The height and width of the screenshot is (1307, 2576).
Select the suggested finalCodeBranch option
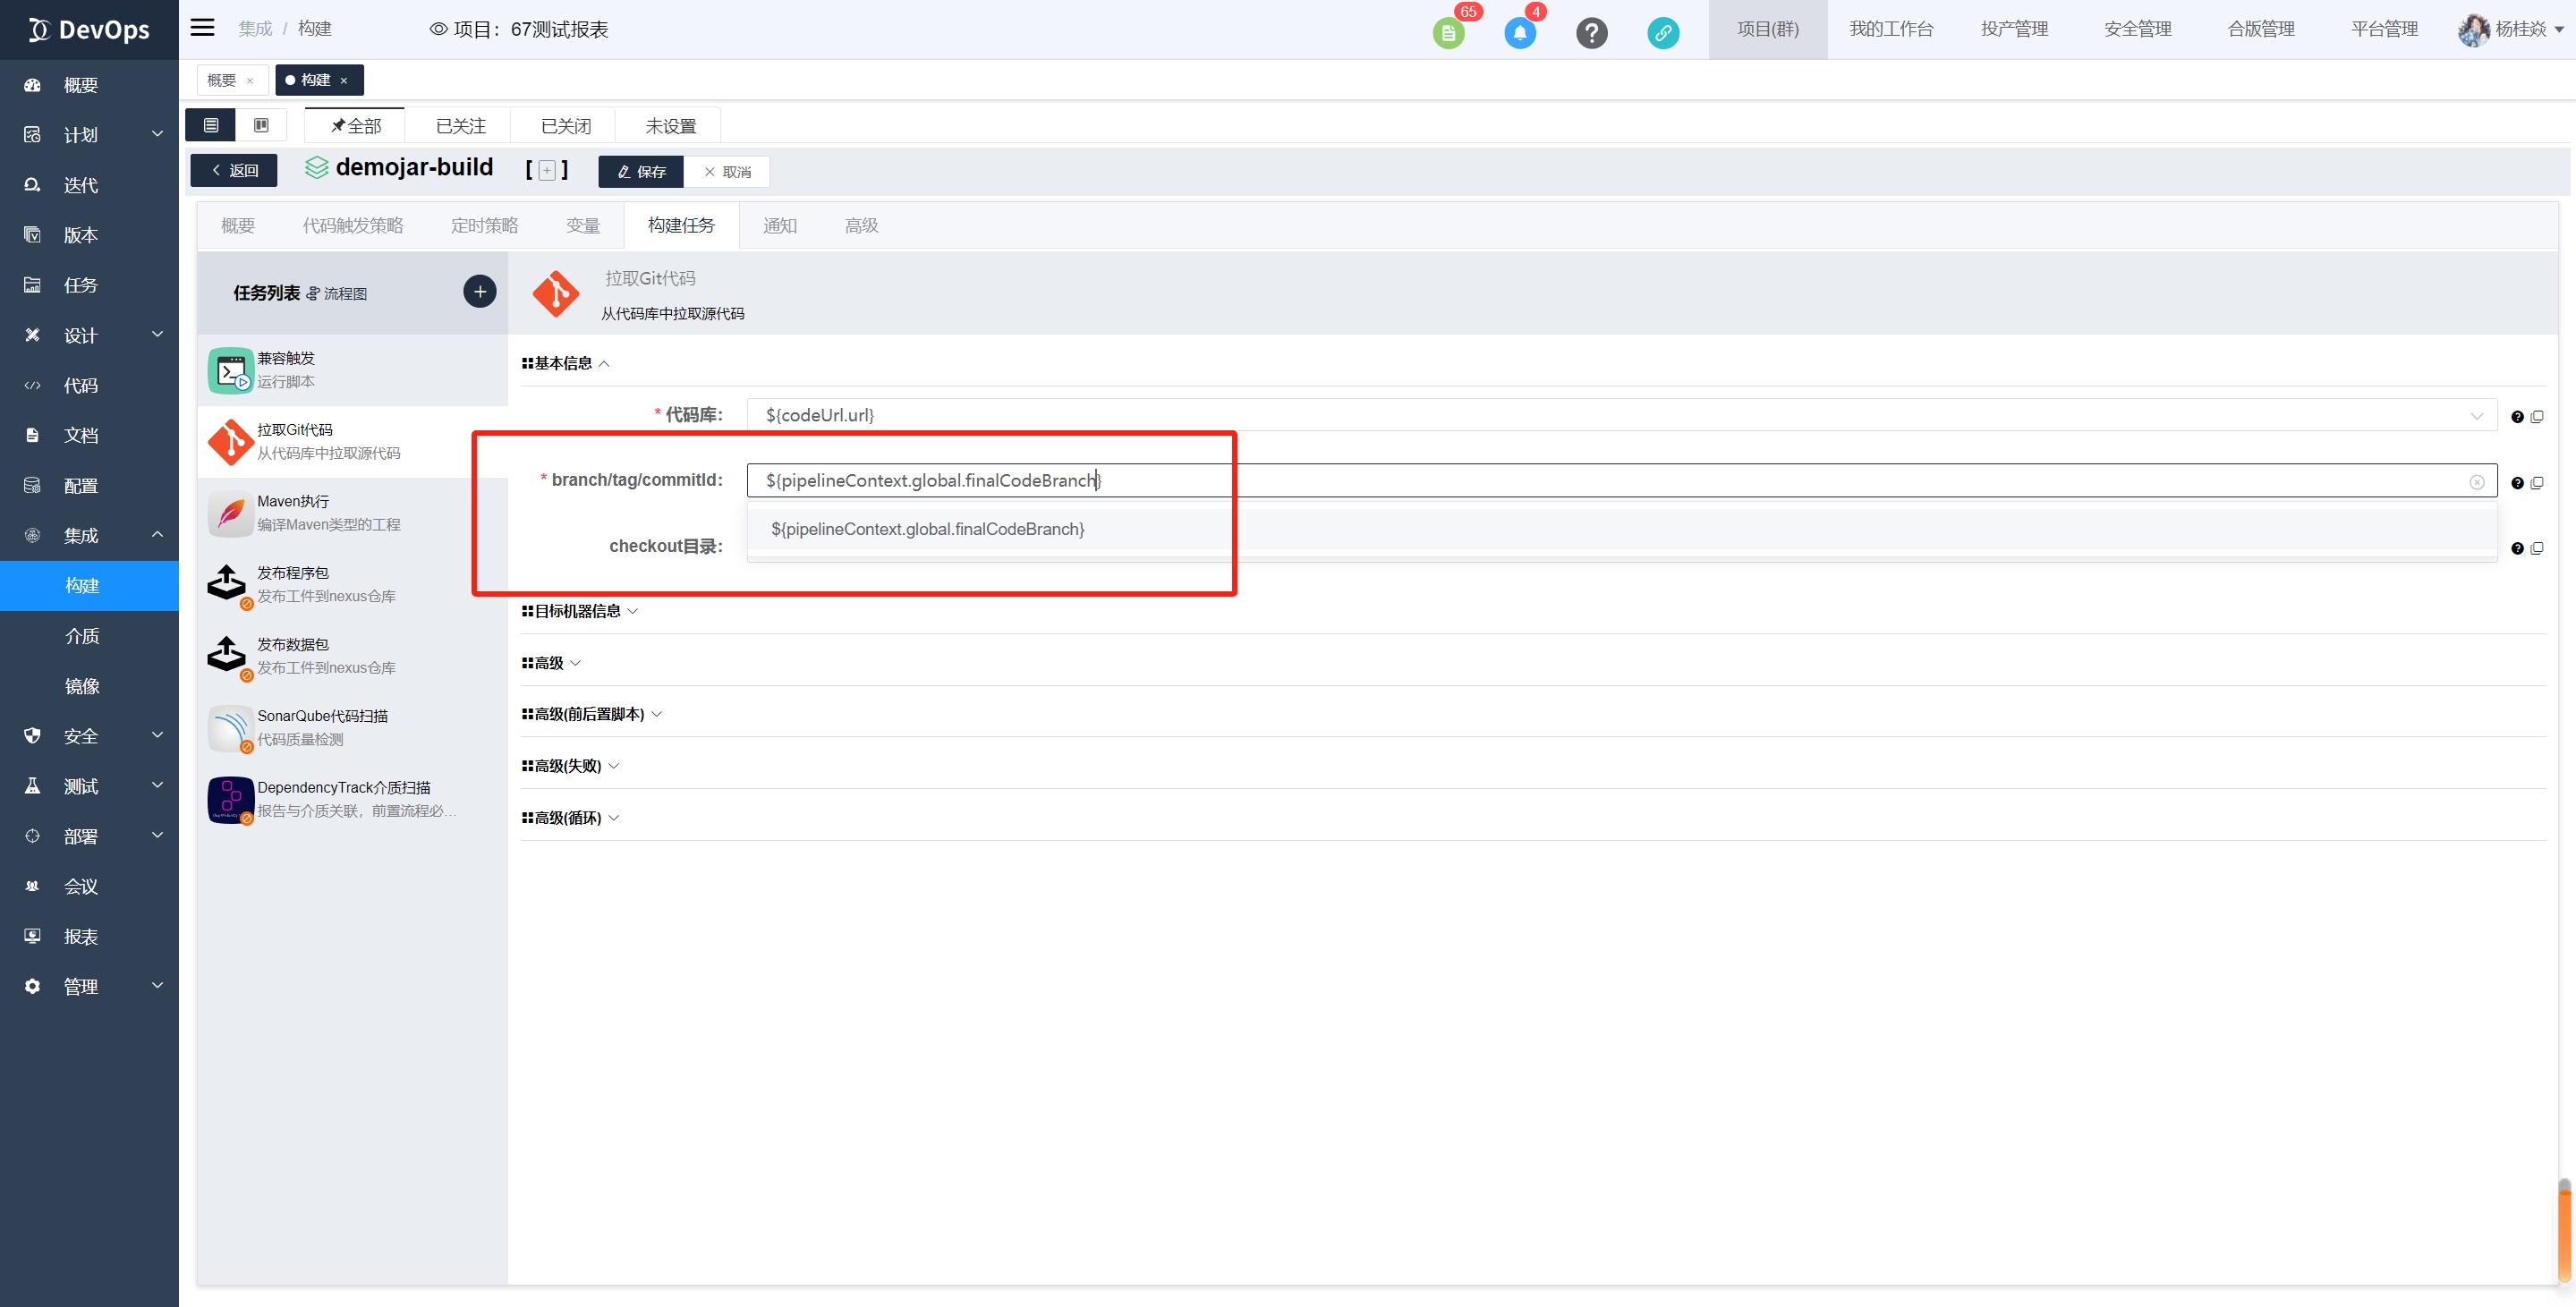(927, 529)
